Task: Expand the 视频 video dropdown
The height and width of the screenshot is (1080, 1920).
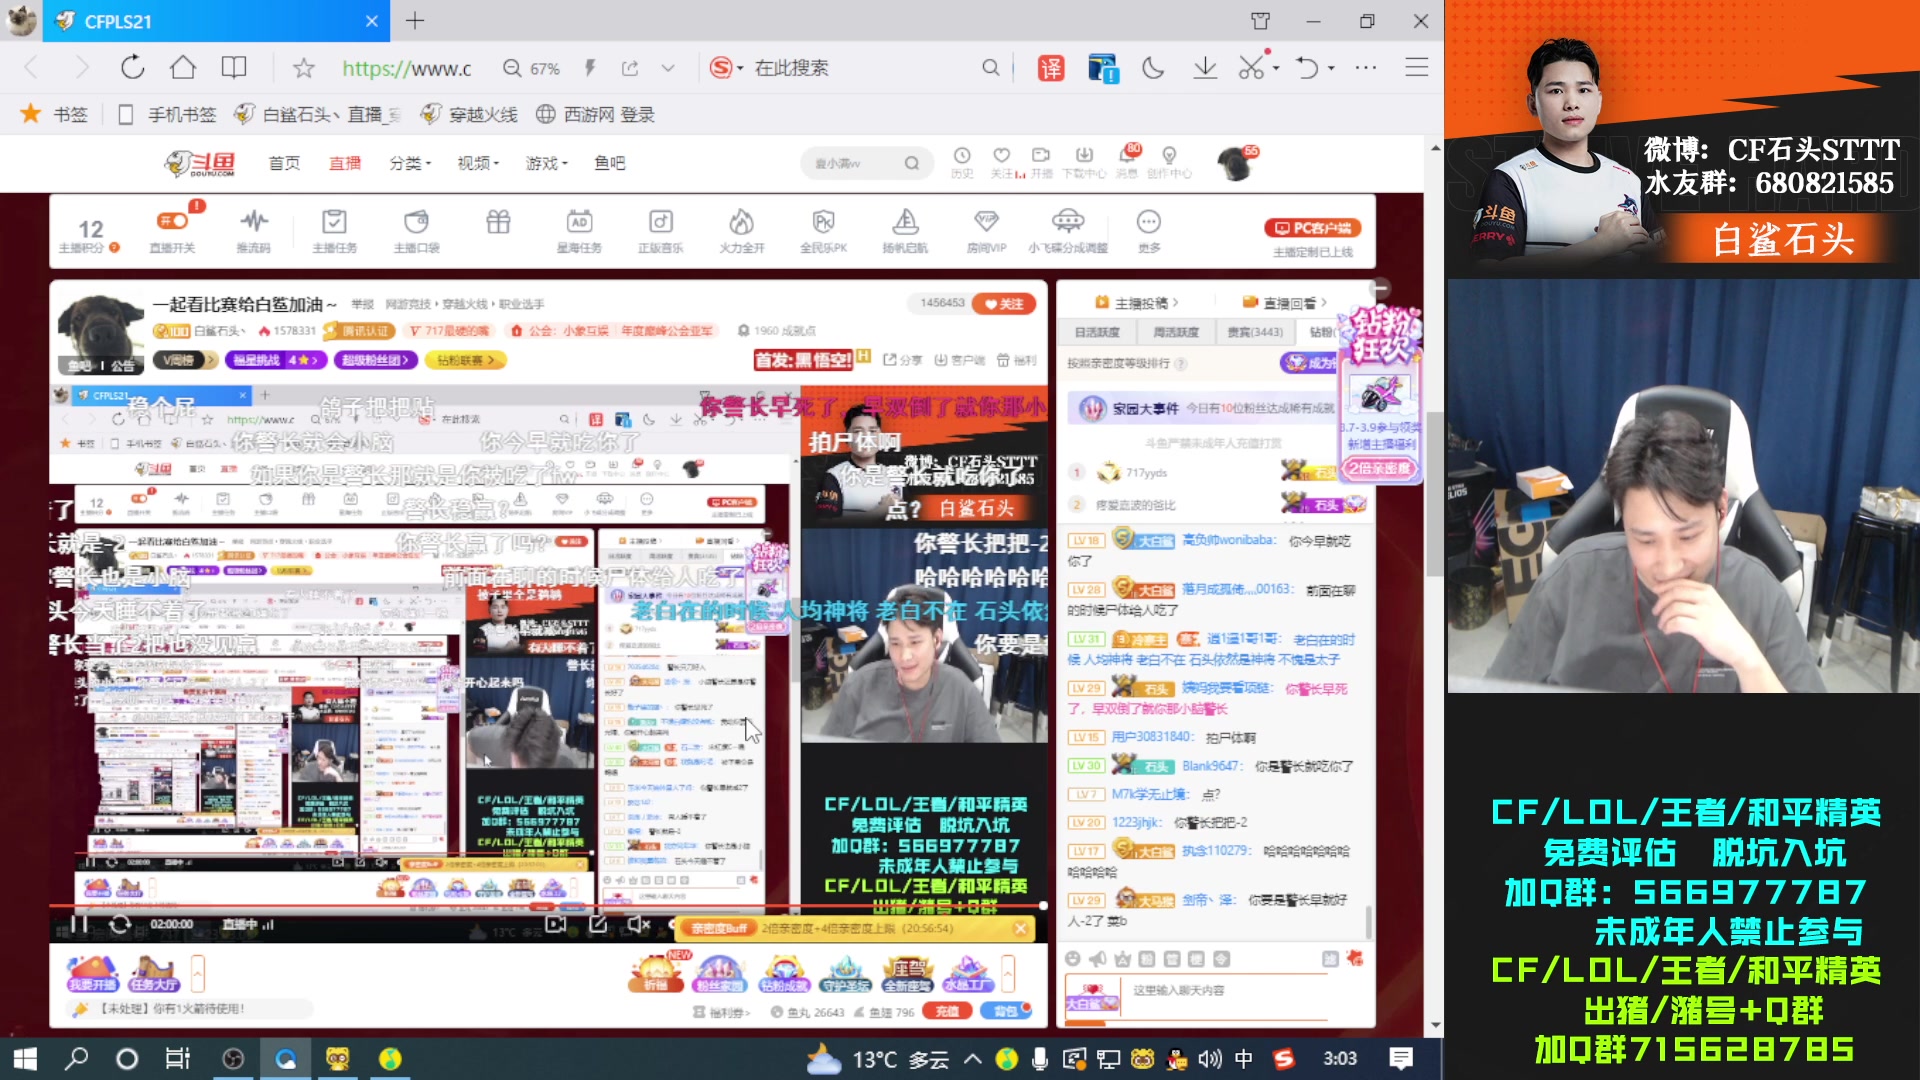Action: tap(478, 163)
